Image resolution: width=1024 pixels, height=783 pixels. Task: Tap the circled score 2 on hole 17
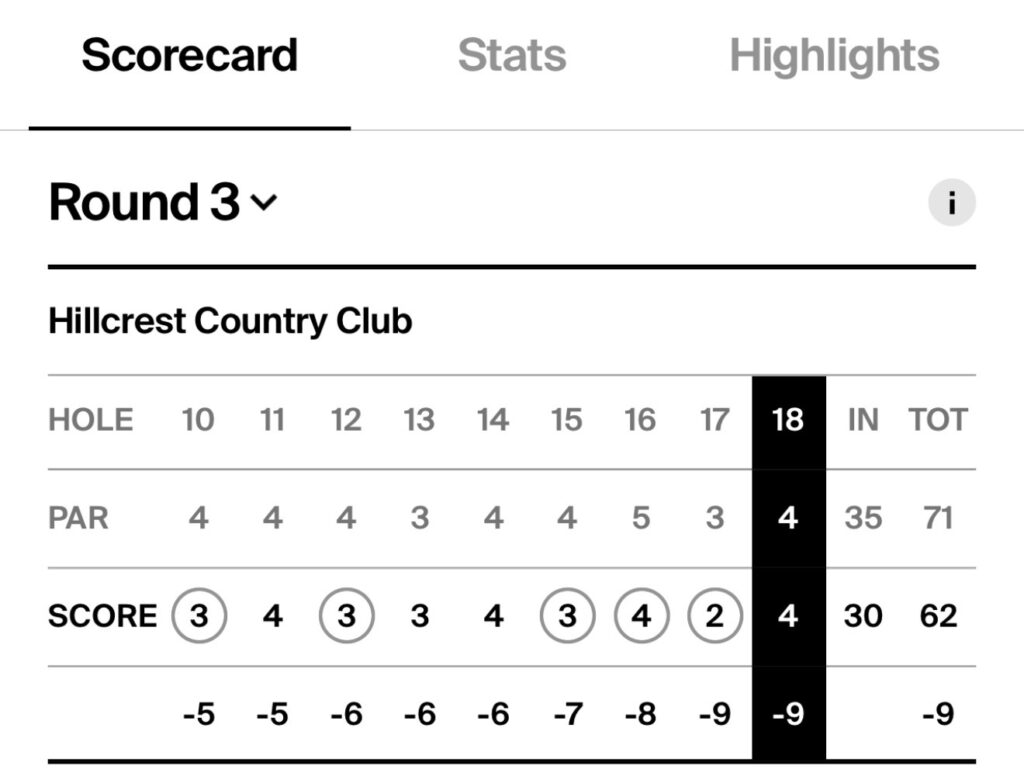pos(715,616)
